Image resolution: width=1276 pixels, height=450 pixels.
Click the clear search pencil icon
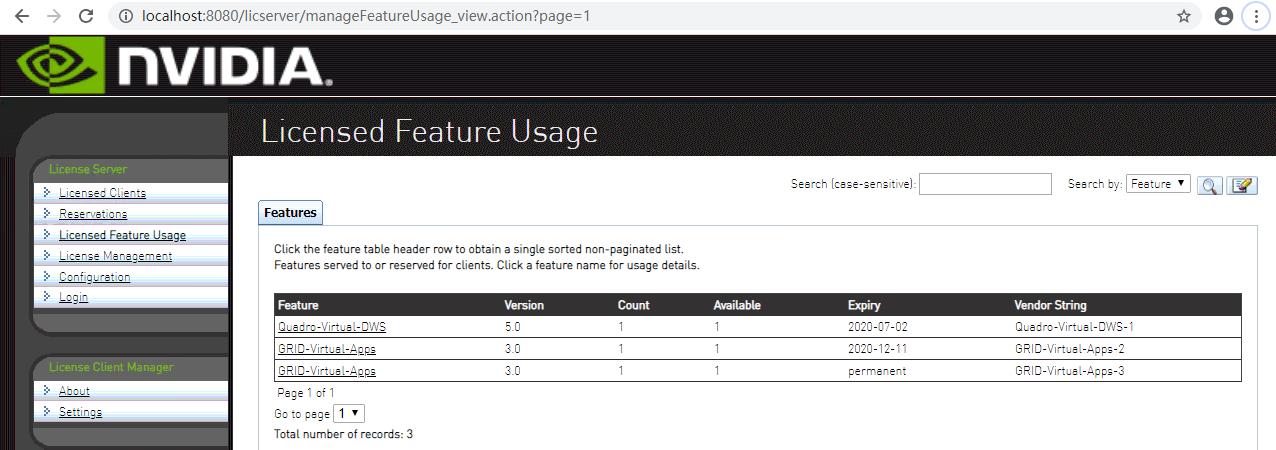coord(1242,185)
